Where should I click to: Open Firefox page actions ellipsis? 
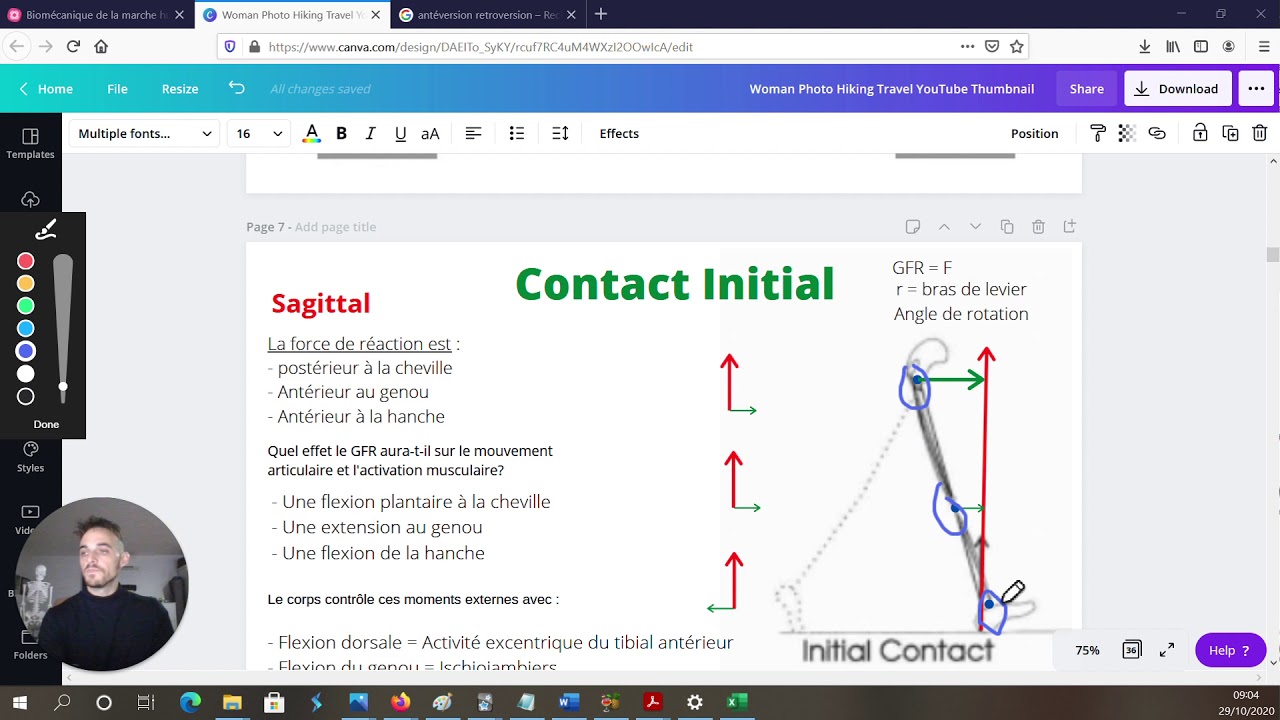click(x=967, y=46)
